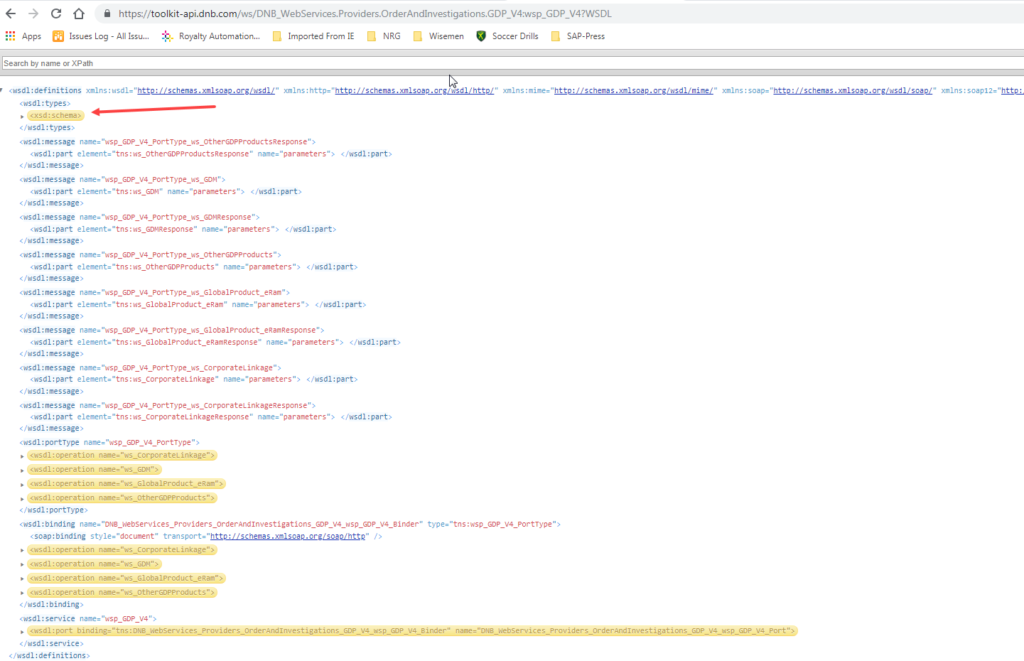Select the wsdl:portType wsp_GDP_V4_PortType tag

click(x=110, y=442)
